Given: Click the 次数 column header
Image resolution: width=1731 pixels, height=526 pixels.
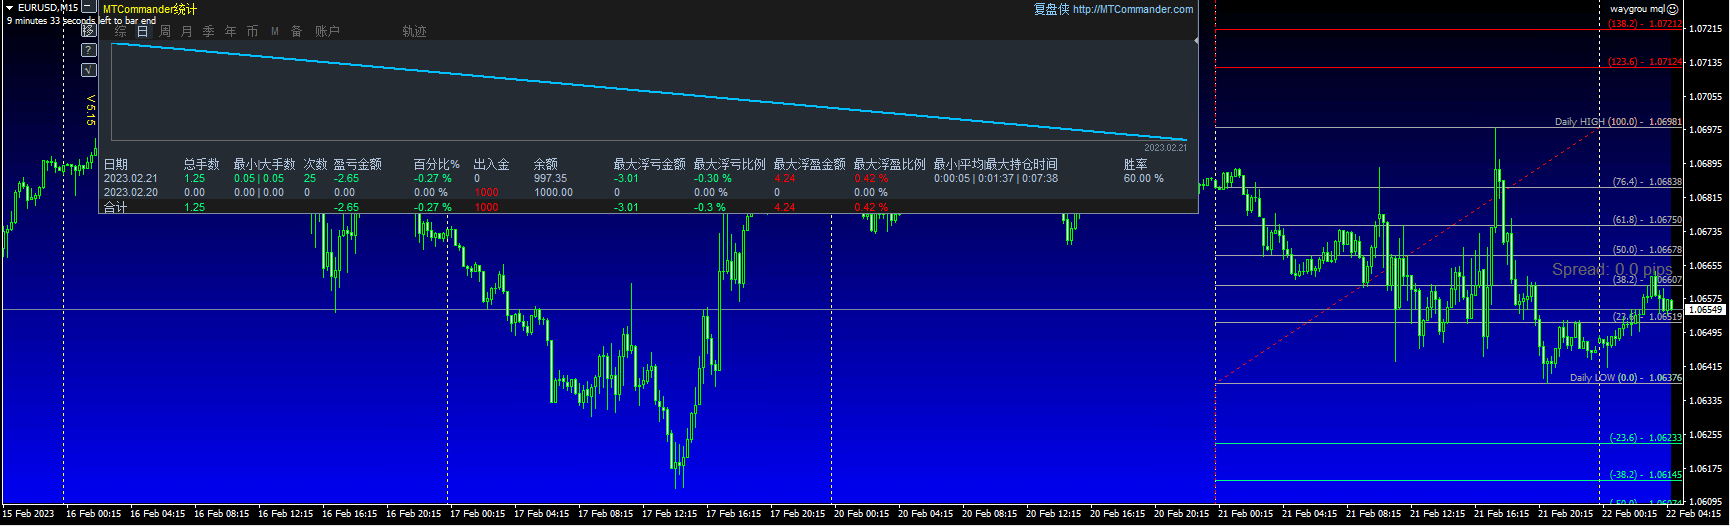Looking at the screenshot, I should 315,164.
